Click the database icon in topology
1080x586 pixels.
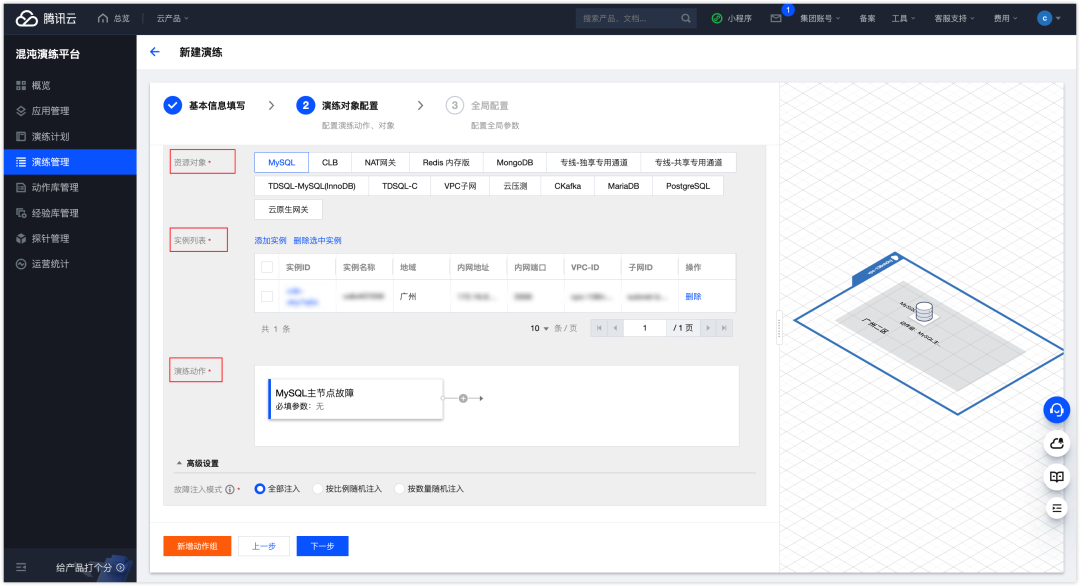coord(924,312)
